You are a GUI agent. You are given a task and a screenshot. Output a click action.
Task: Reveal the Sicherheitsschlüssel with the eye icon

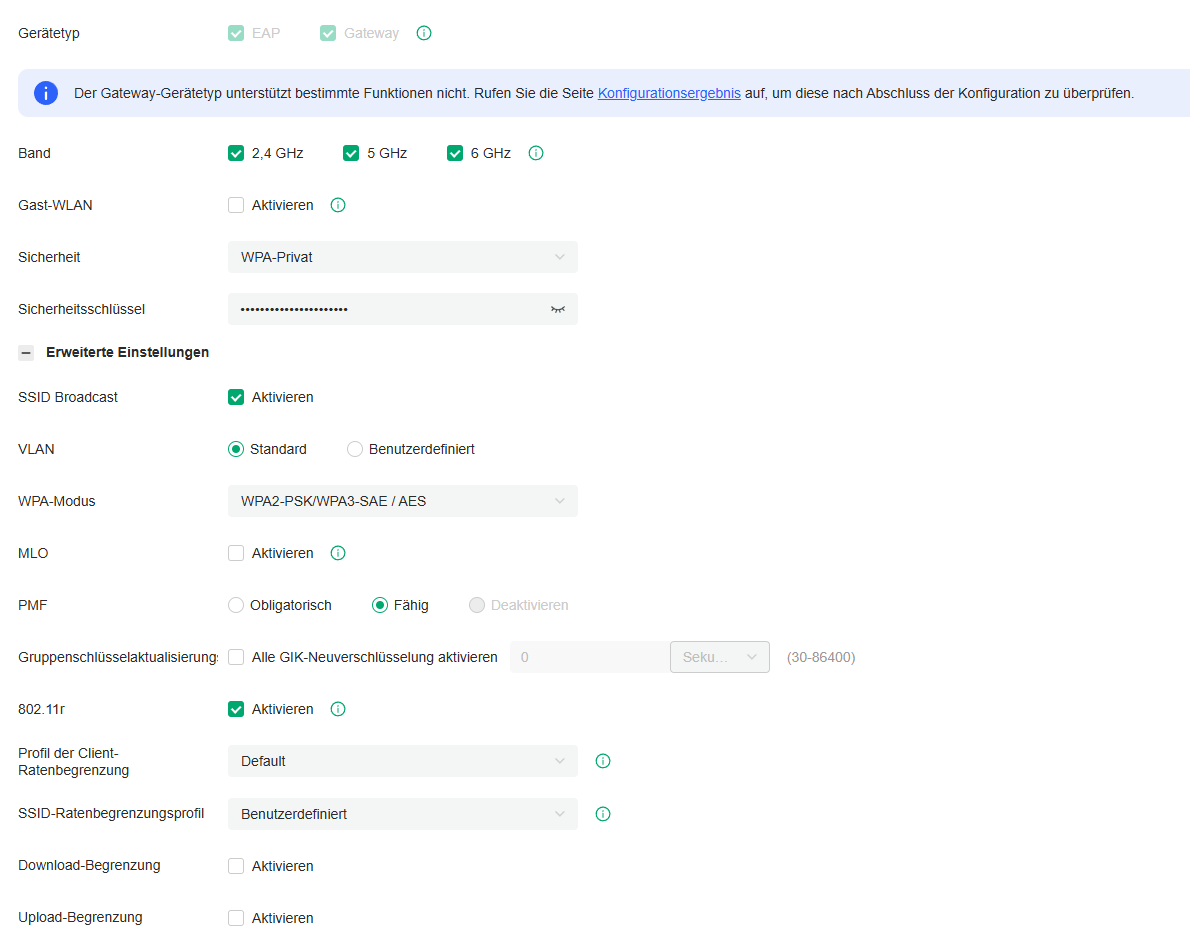tap(557, 309)
